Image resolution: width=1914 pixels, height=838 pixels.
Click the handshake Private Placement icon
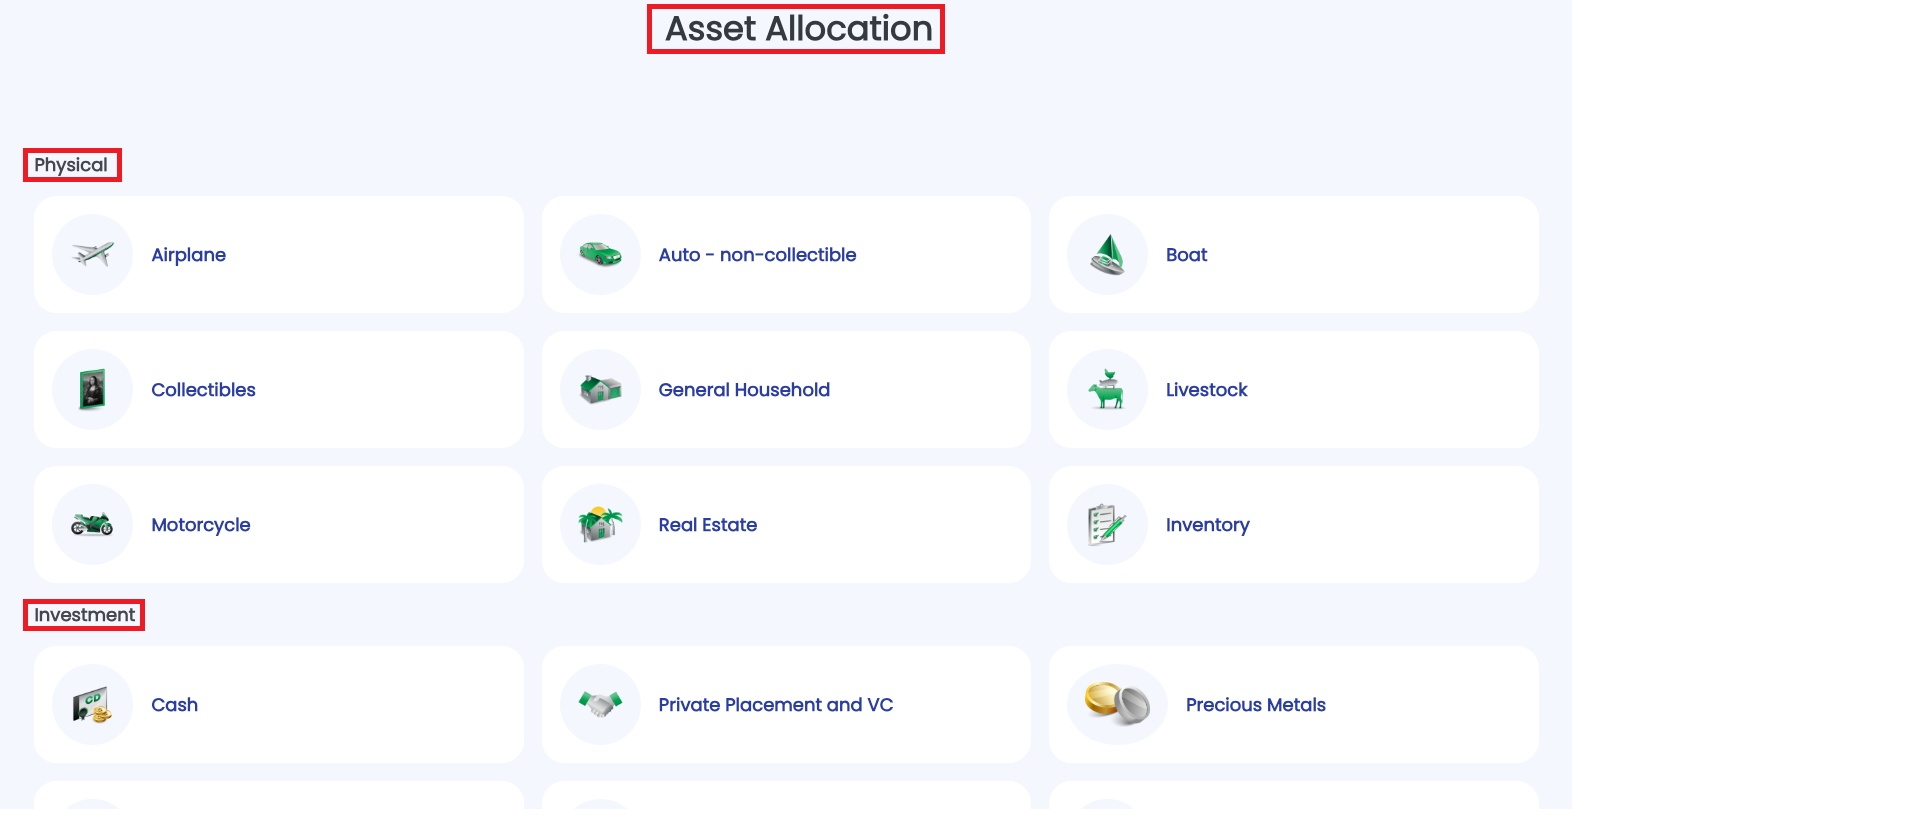tap(600, 705)
